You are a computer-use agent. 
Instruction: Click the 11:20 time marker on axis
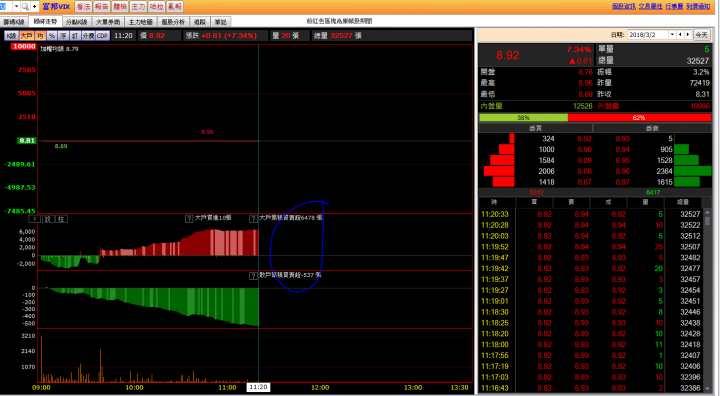(x=258, y=387)
